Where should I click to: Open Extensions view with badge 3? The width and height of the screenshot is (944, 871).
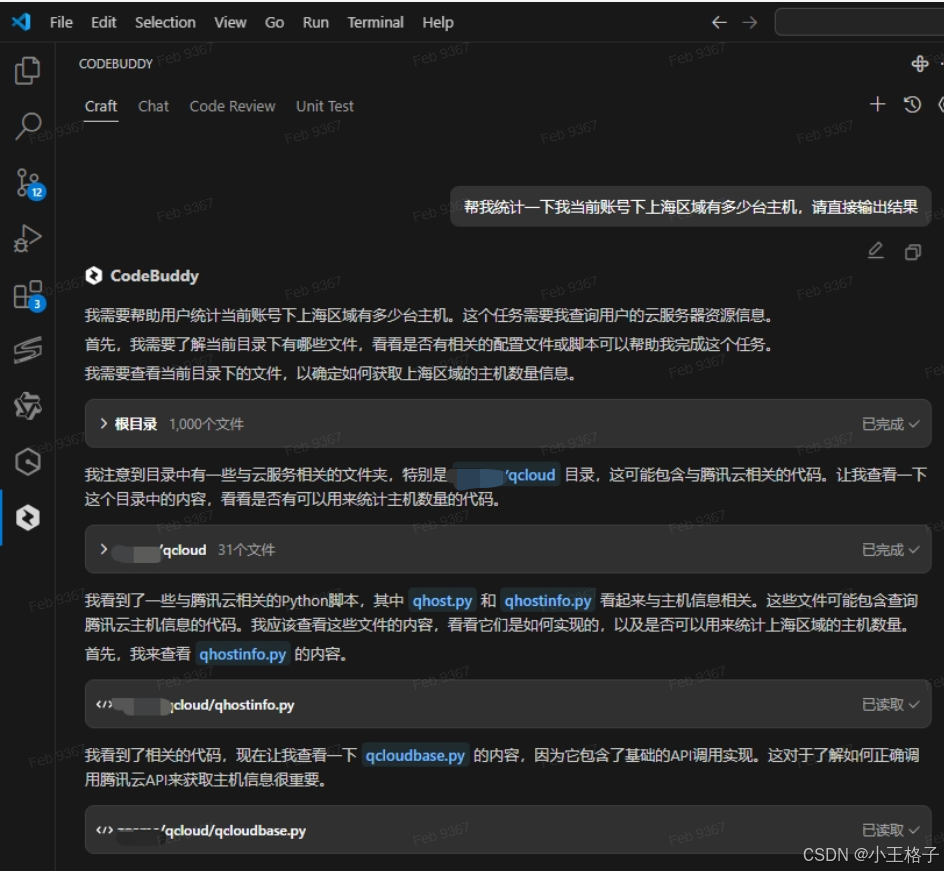(x=29, y=295)
